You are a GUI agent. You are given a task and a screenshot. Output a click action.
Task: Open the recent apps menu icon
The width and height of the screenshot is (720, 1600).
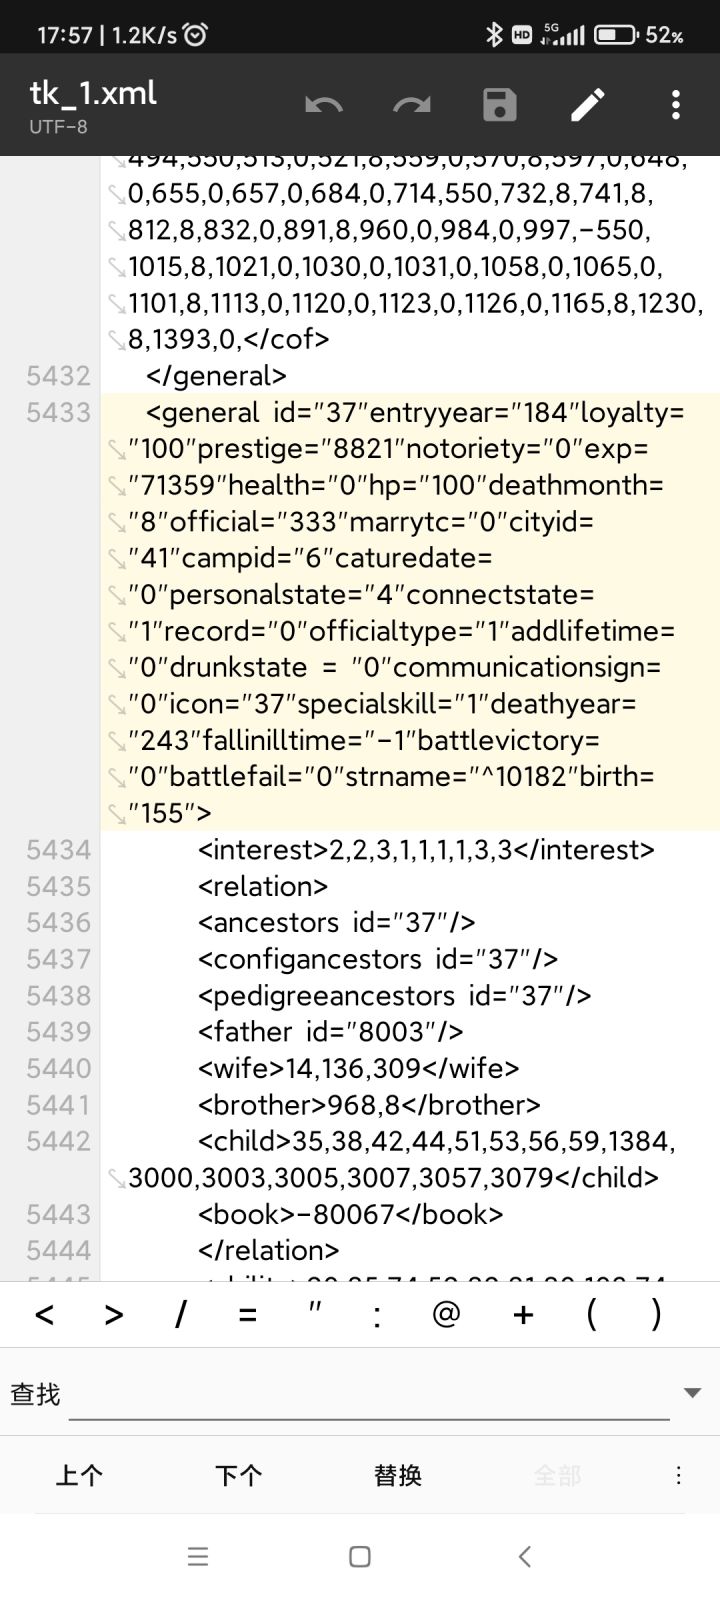click(198, 1556)
